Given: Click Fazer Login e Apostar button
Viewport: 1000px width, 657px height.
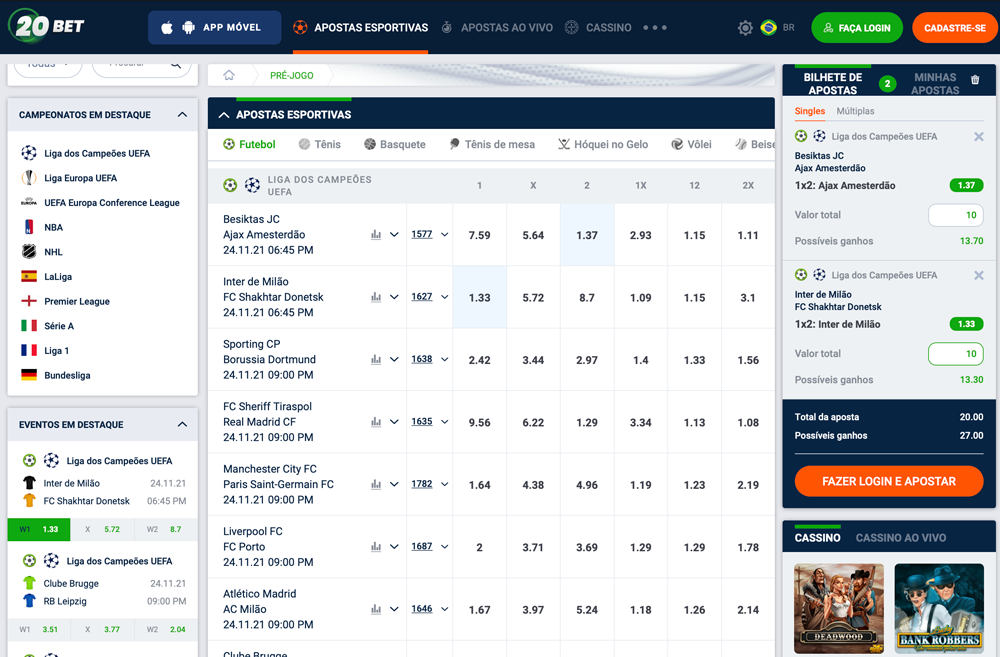Looking at the screenshot, I should (888, 482).
